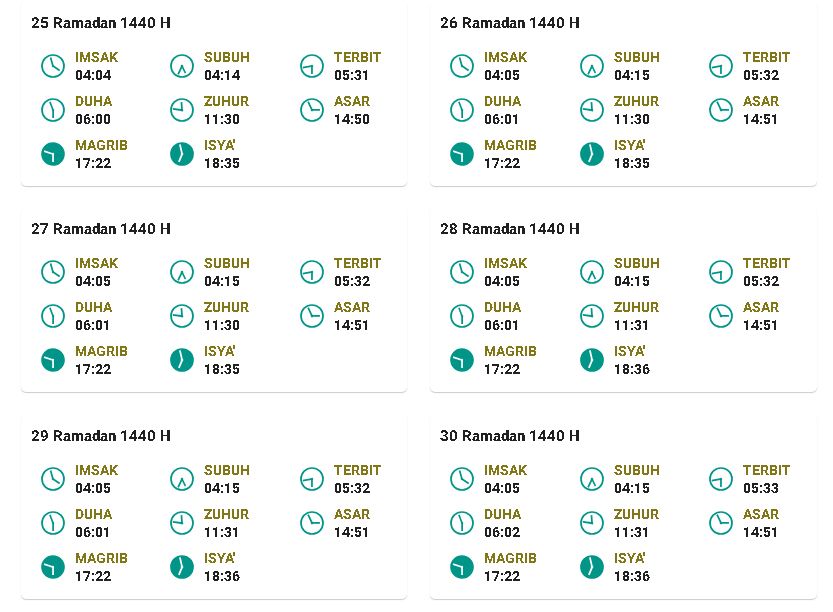Click the Asar clock icon for 30 Ramadan

[x=721, y=523]
